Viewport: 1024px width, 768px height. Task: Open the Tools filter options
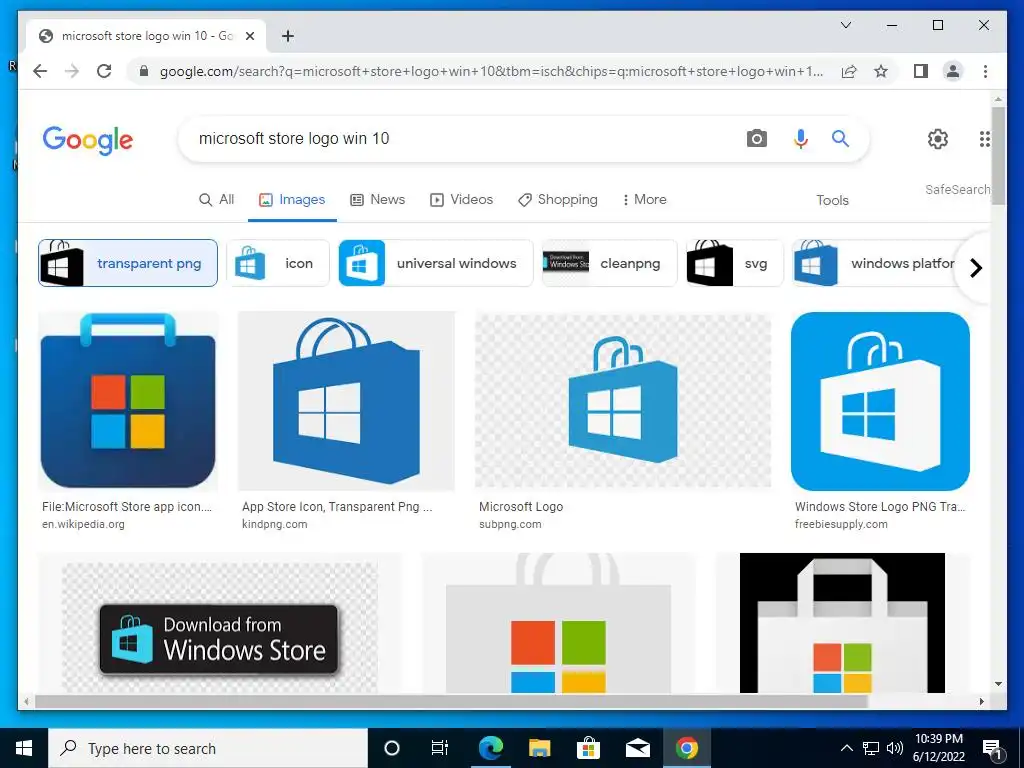pyautogui.click(x=832, y=200)
